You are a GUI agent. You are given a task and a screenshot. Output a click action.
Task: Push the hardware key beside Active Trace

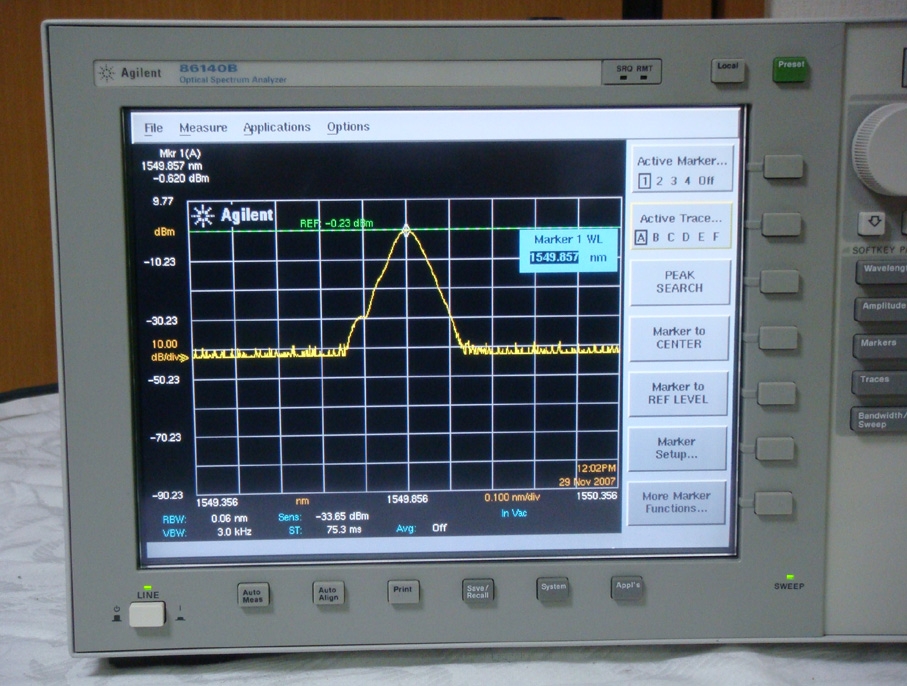(x=781, y=224)
